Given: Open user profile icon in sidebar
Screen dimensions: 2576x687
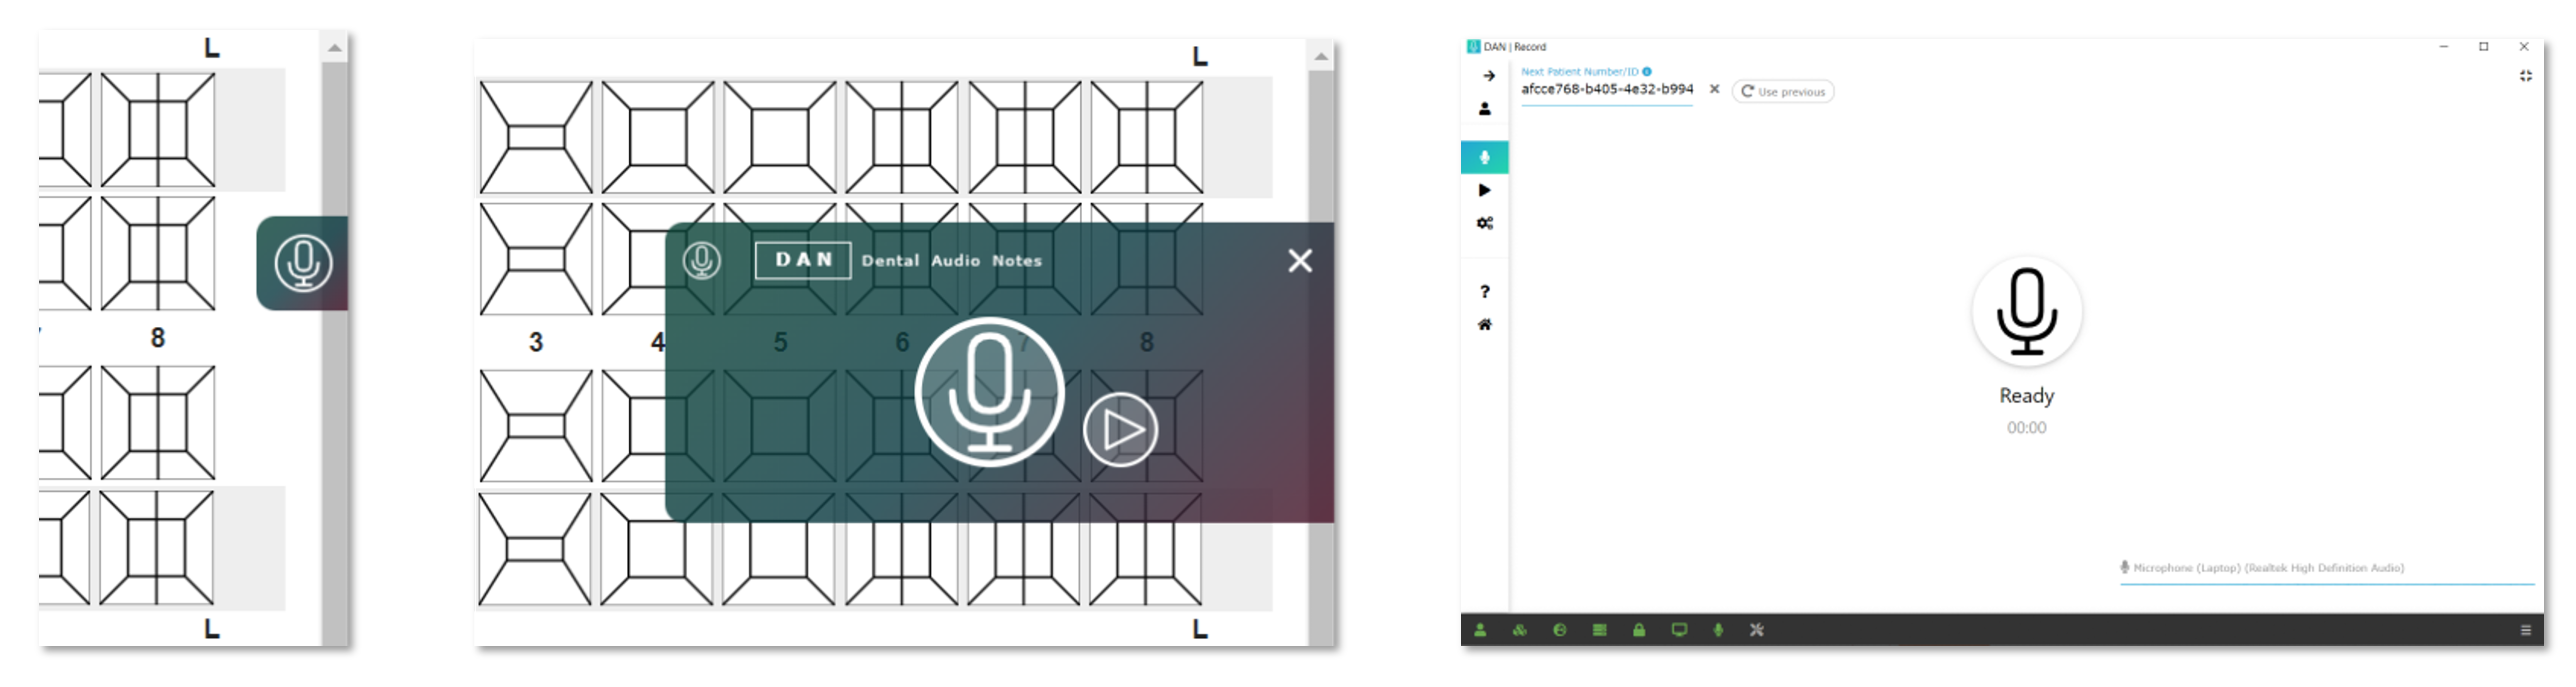Looking at the screenshot, I should click(x=1484, y=109).
